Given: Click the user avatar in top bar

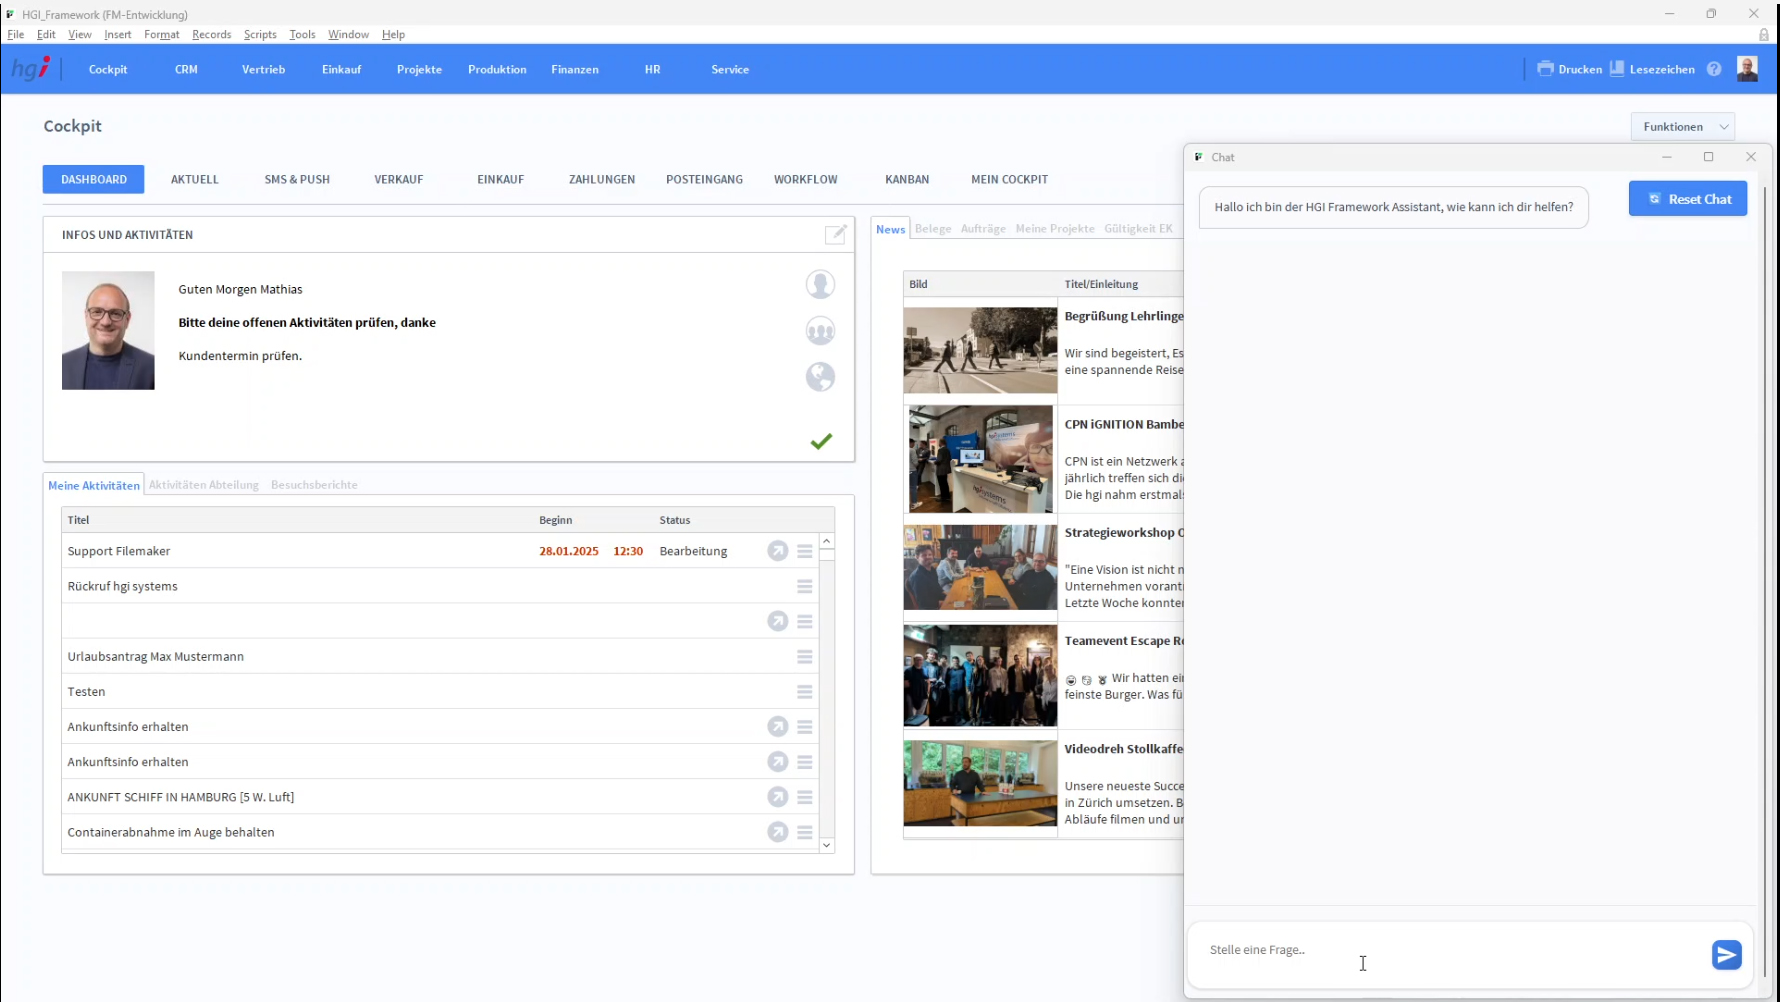Looking at the screenshot, I should coord(1747,69).
